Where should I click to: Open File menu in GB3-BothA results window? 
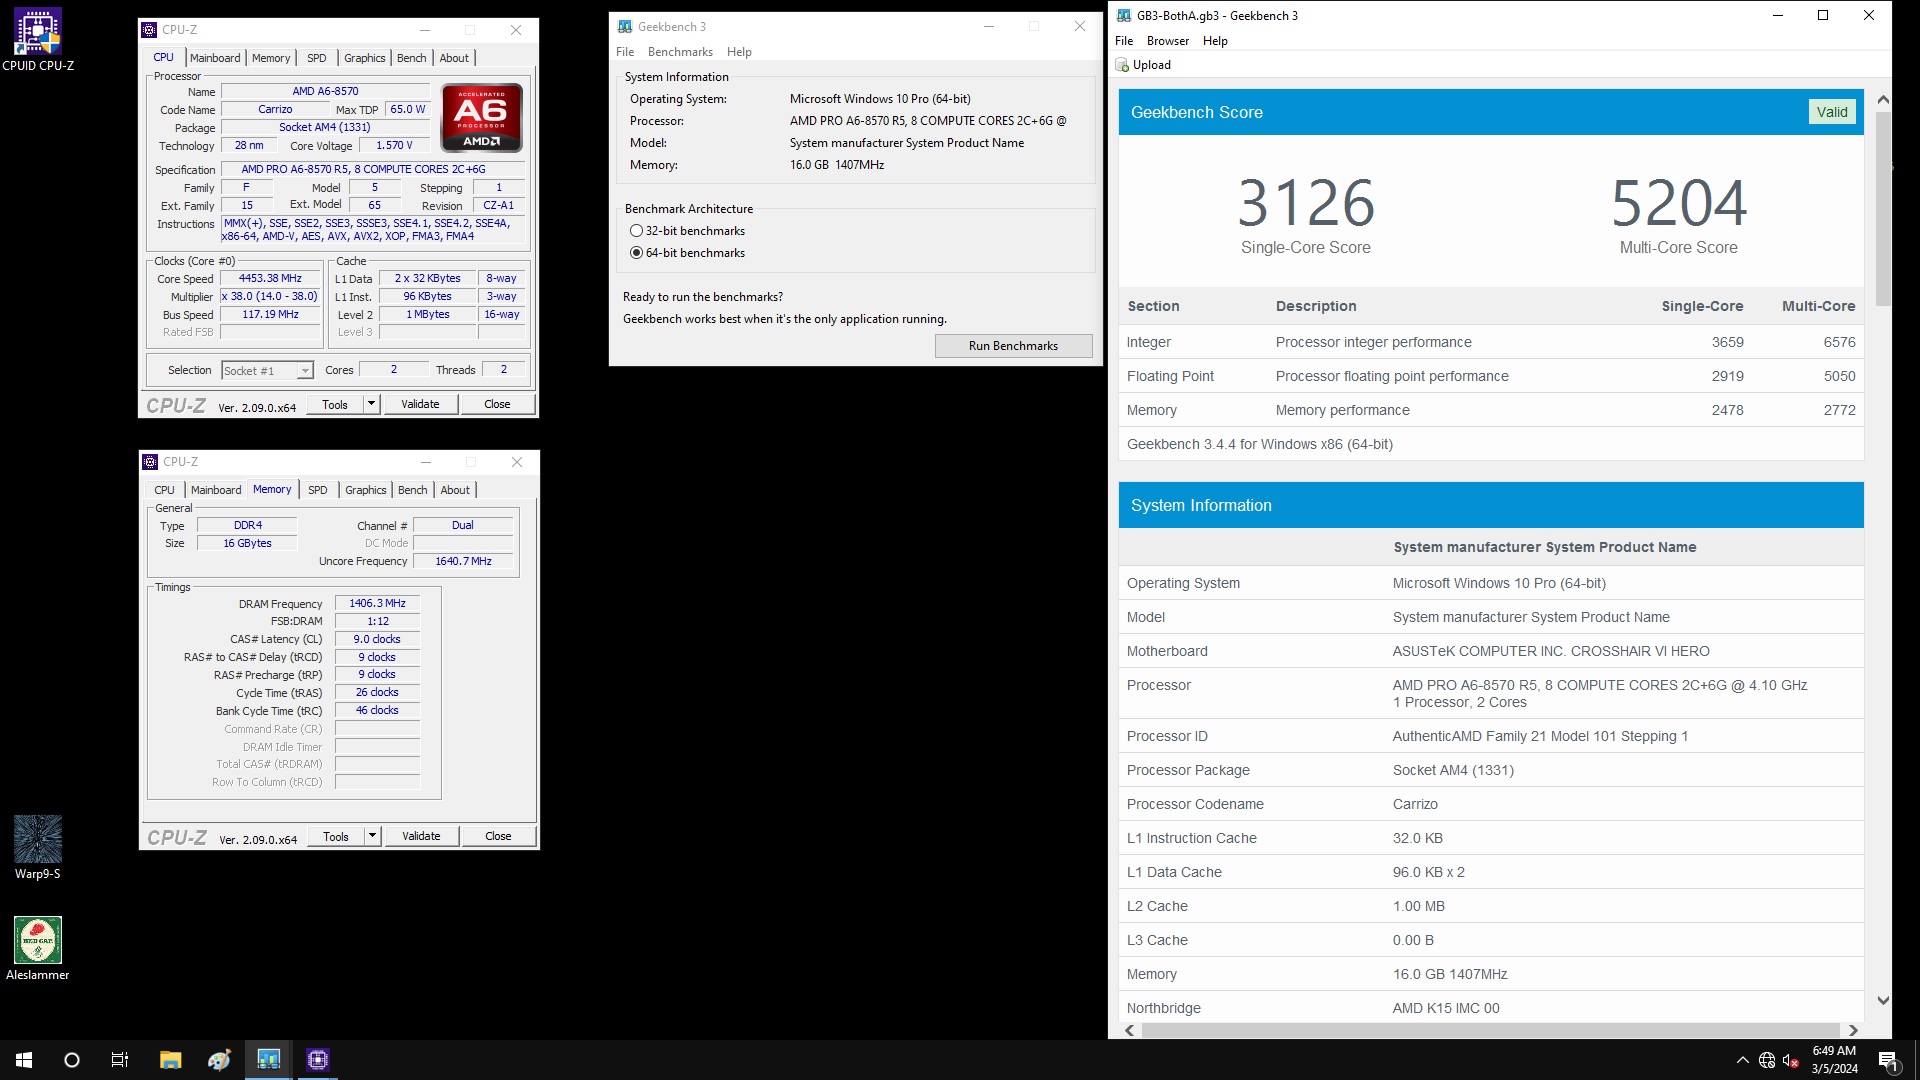[1124, 41]
